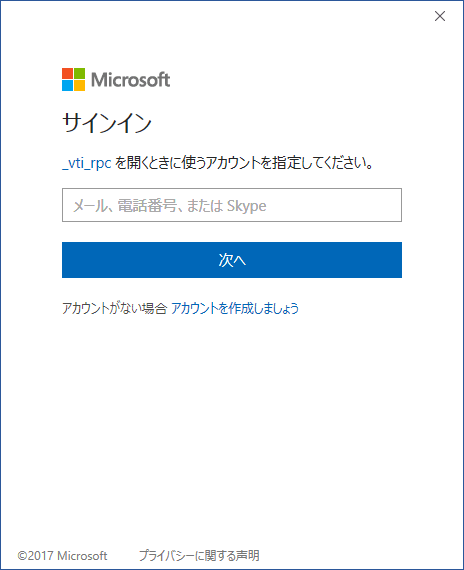Click the 声明 end of the privacy link

[x=248, y=555]
